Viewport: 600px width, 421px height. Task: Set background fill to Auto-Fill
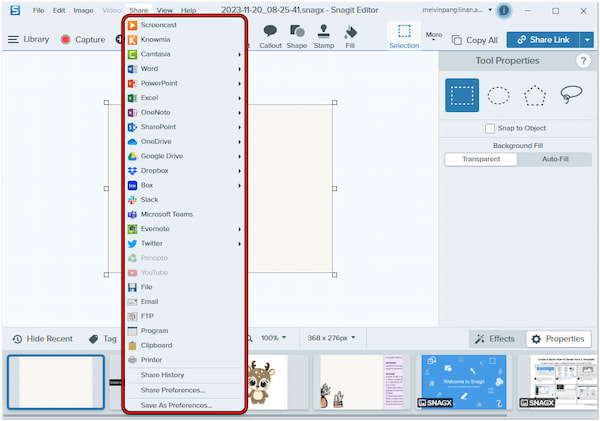(555, 159)
